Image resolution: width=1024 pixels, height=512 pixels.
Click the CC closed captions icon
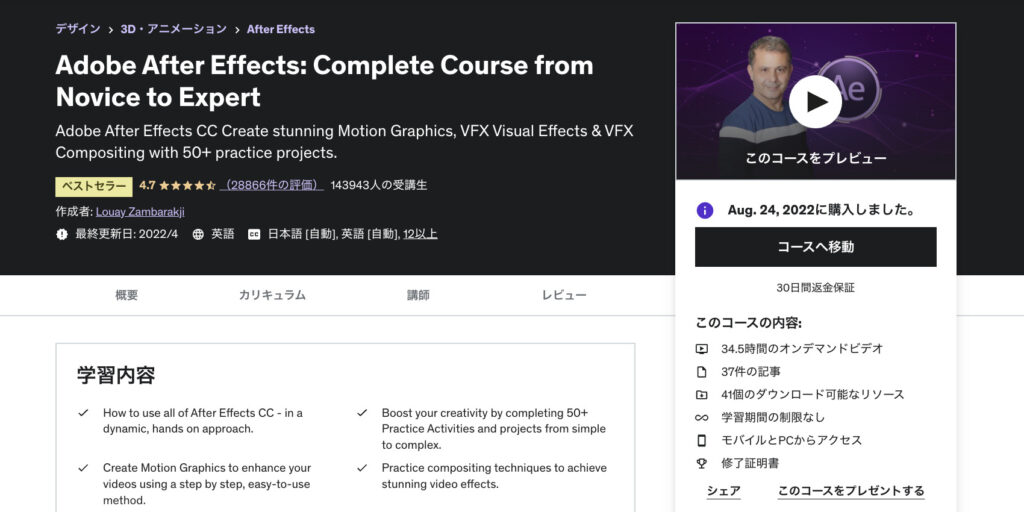click(254, 234)
